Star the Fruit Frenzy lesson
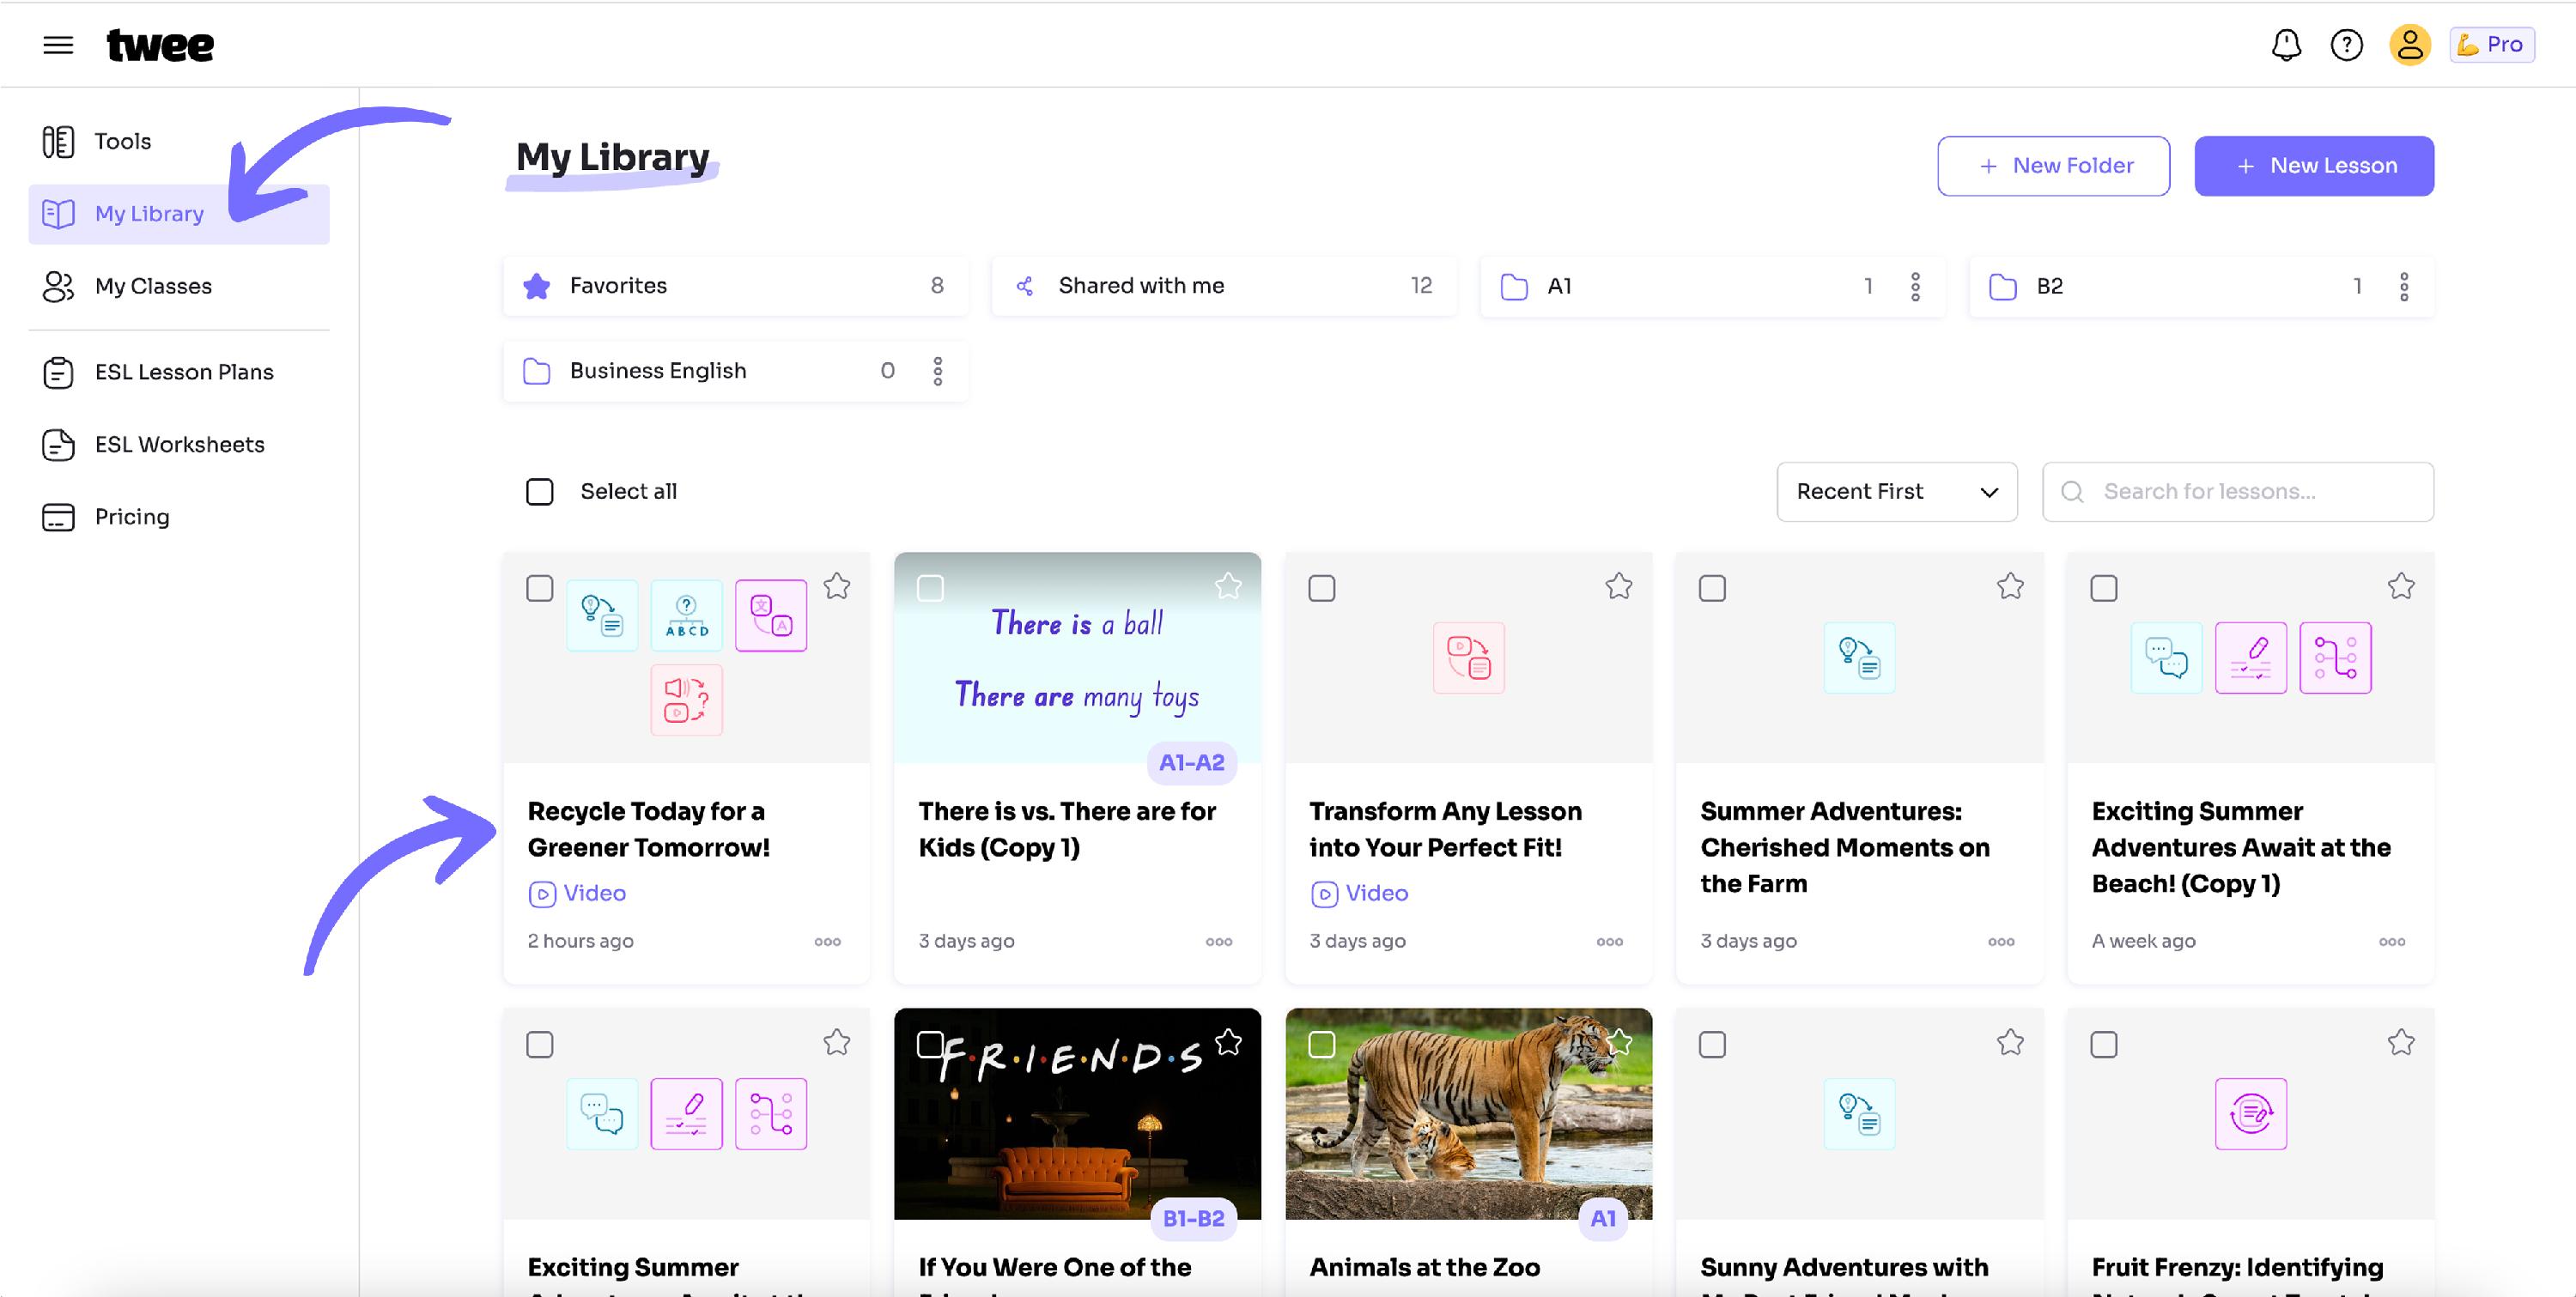This screenshot has height=1297, width=2576. [x=2401, y=1043]
